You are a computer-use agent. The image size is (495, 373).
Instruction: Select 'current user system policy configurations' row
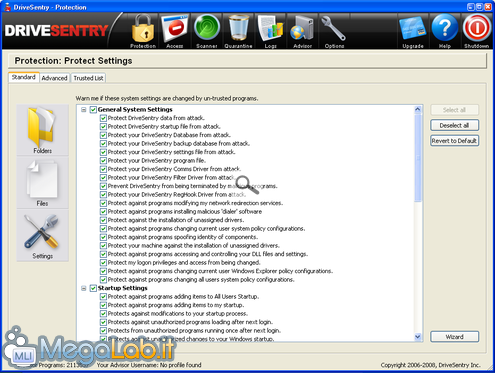[x=206, y=229]
